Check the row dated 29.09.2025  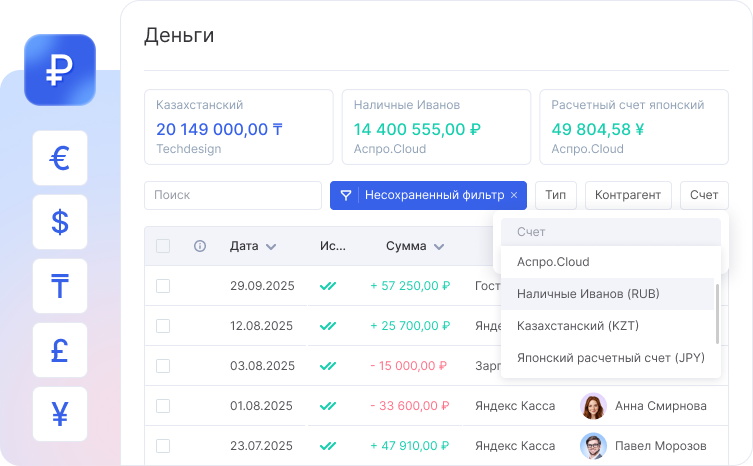163,286
